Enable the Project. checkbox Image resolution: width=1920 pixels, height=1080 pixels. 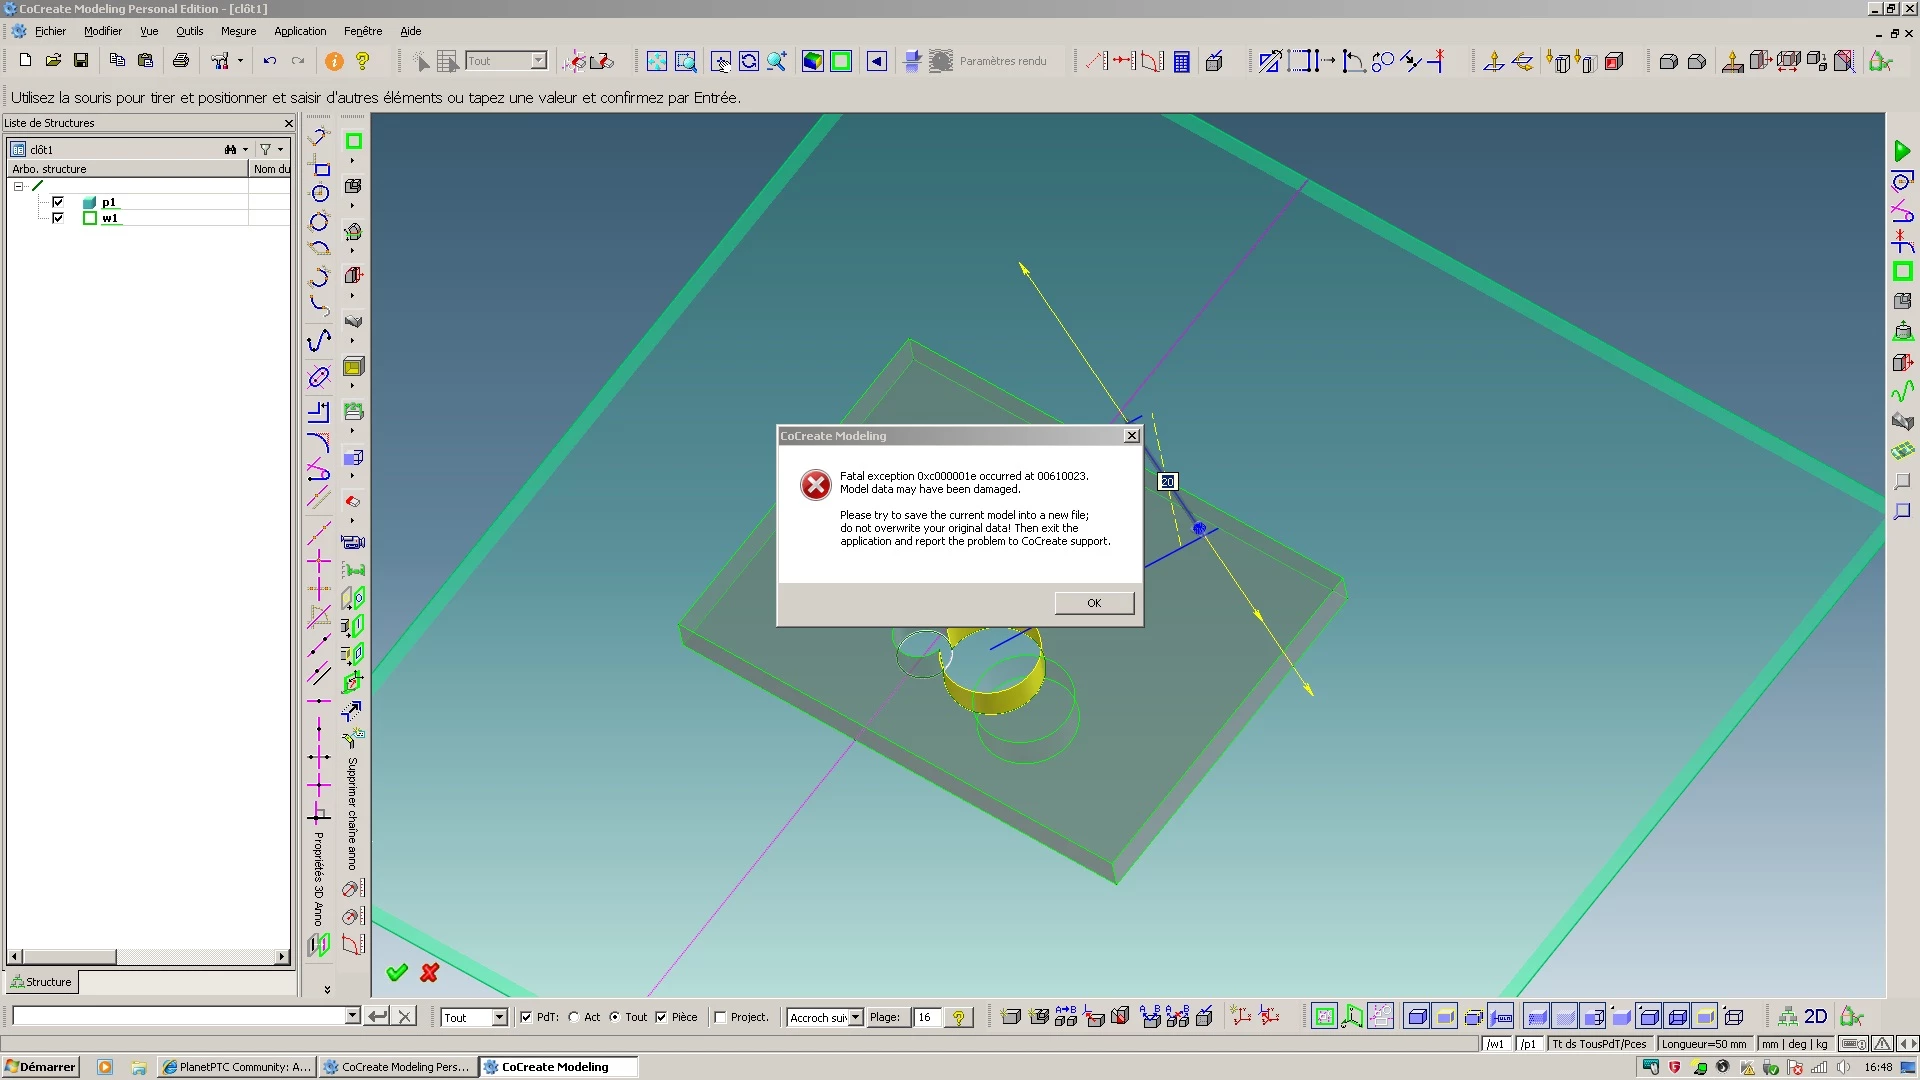coord(720,1017)
